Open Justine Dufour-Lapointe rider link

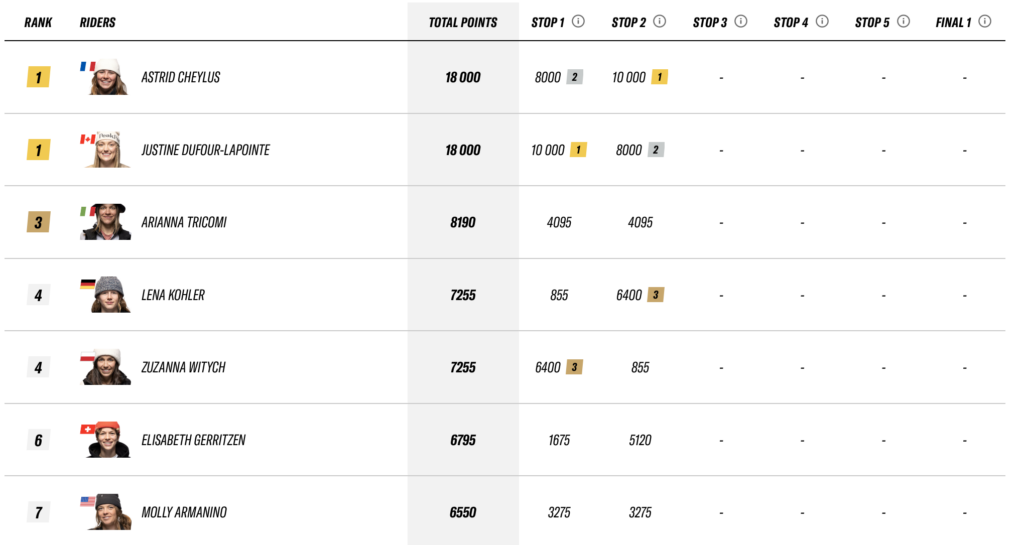[x=206, y=150]
